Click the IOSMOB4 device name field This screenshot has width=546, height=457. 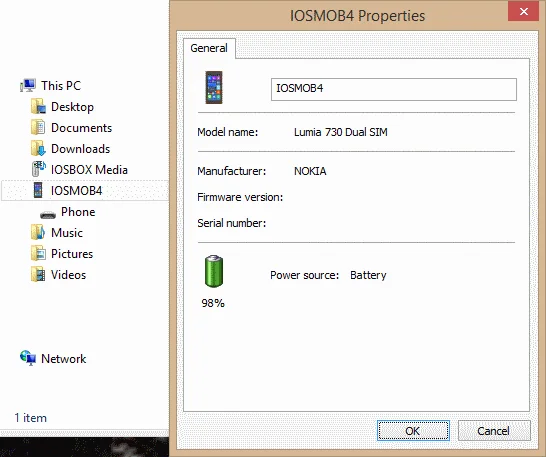tap(394, 89)
